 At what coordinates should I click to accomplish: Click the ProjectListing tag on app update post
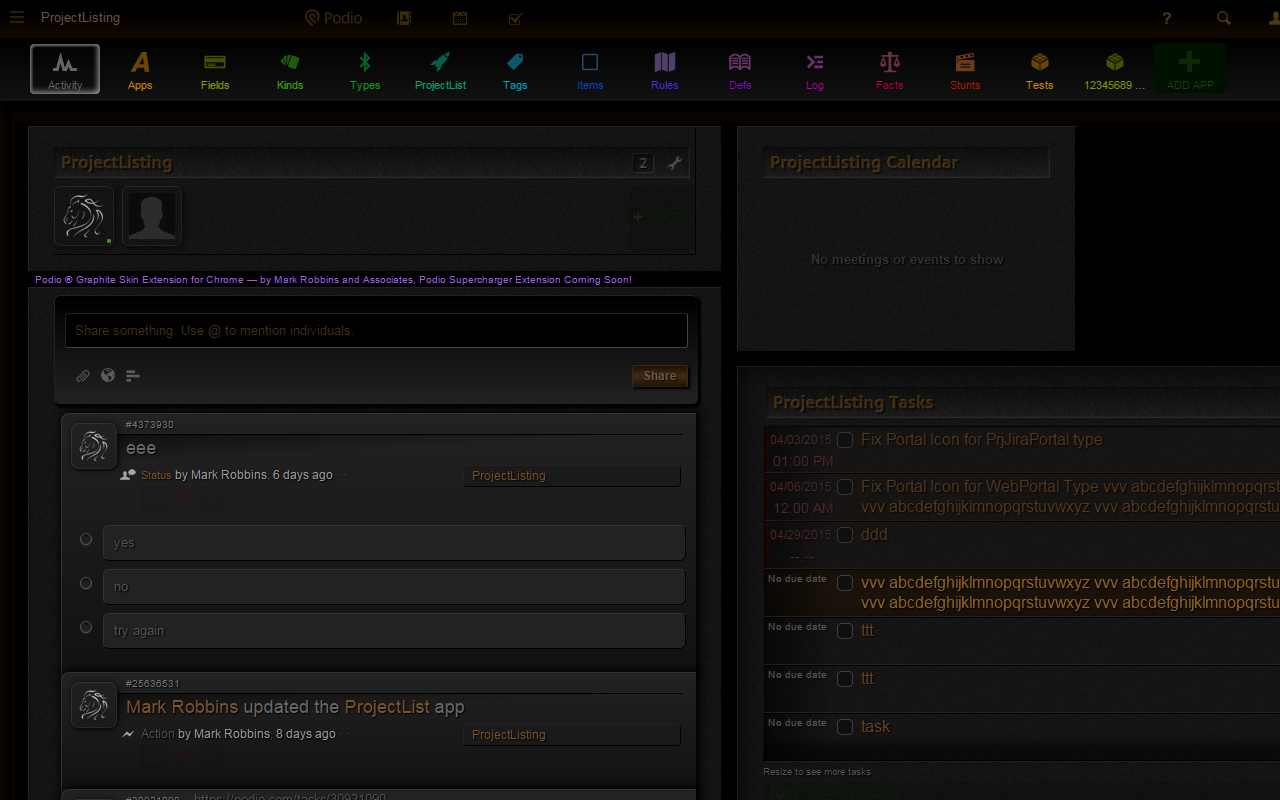tap(572, 735)
